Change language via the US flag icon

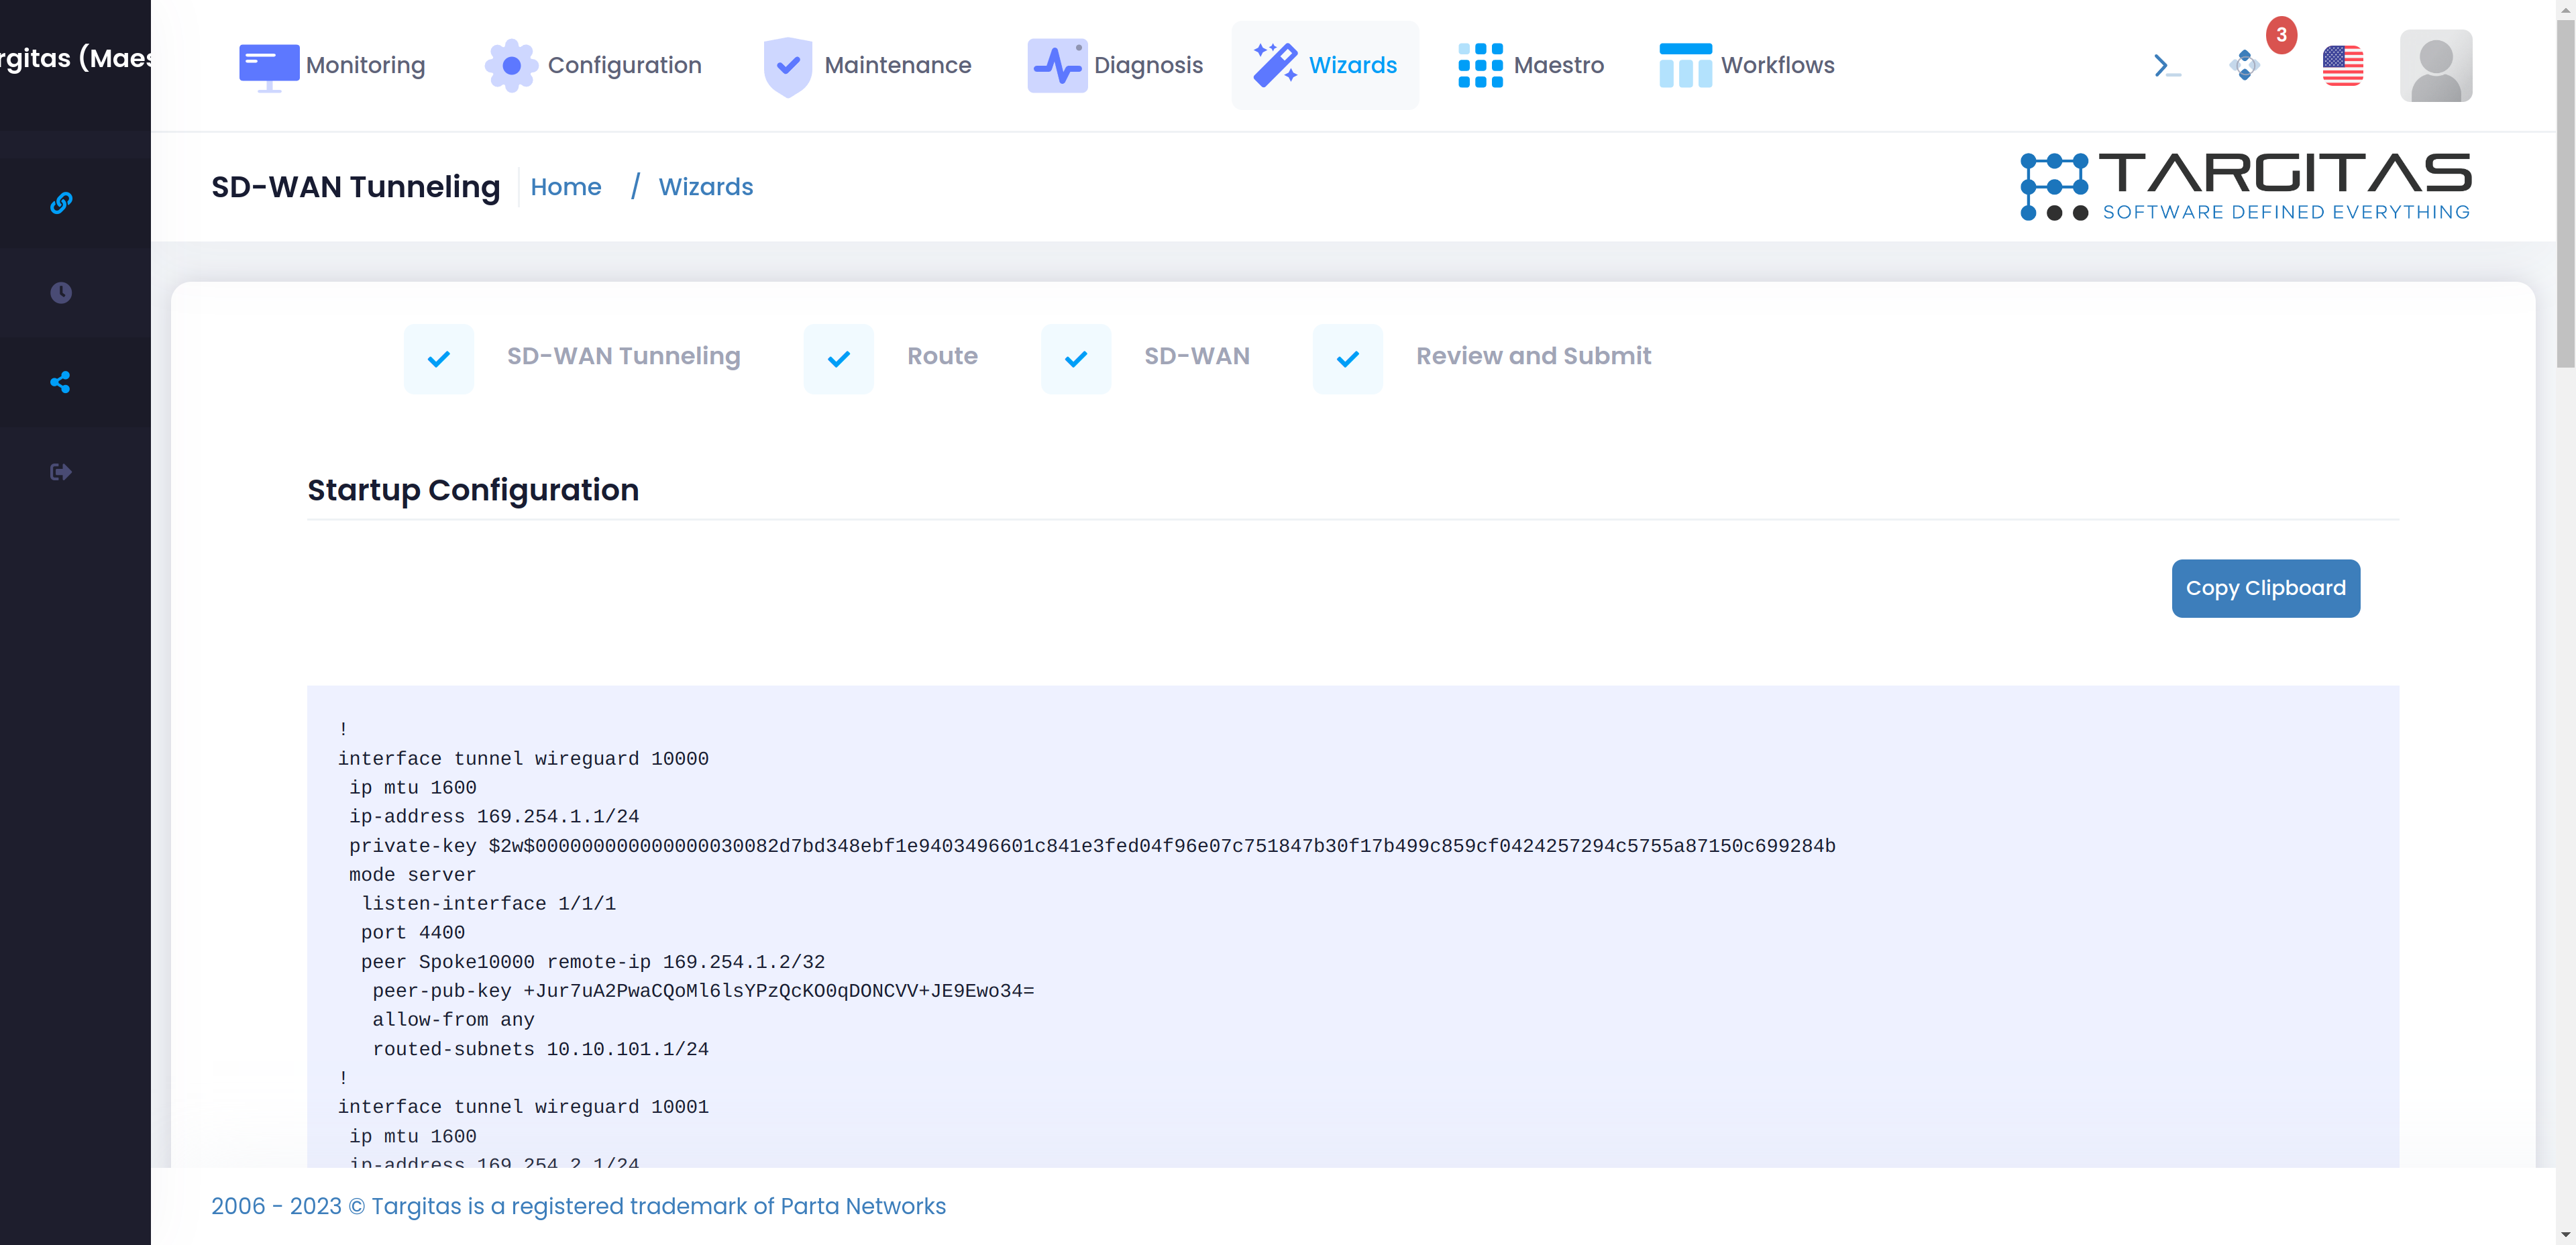(2342, 66)
